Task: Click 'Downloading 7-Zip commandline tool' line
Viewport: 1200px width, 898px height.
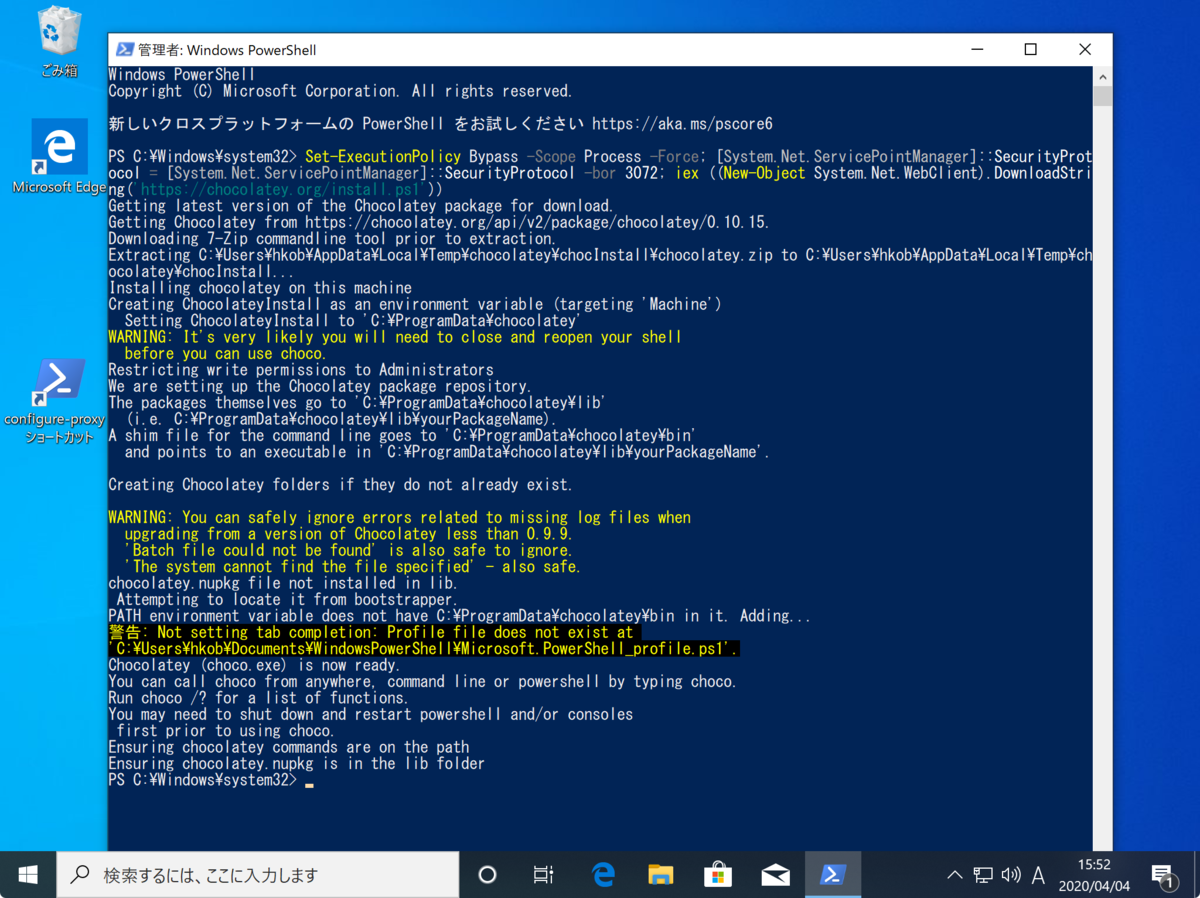Action: (332, 239)
